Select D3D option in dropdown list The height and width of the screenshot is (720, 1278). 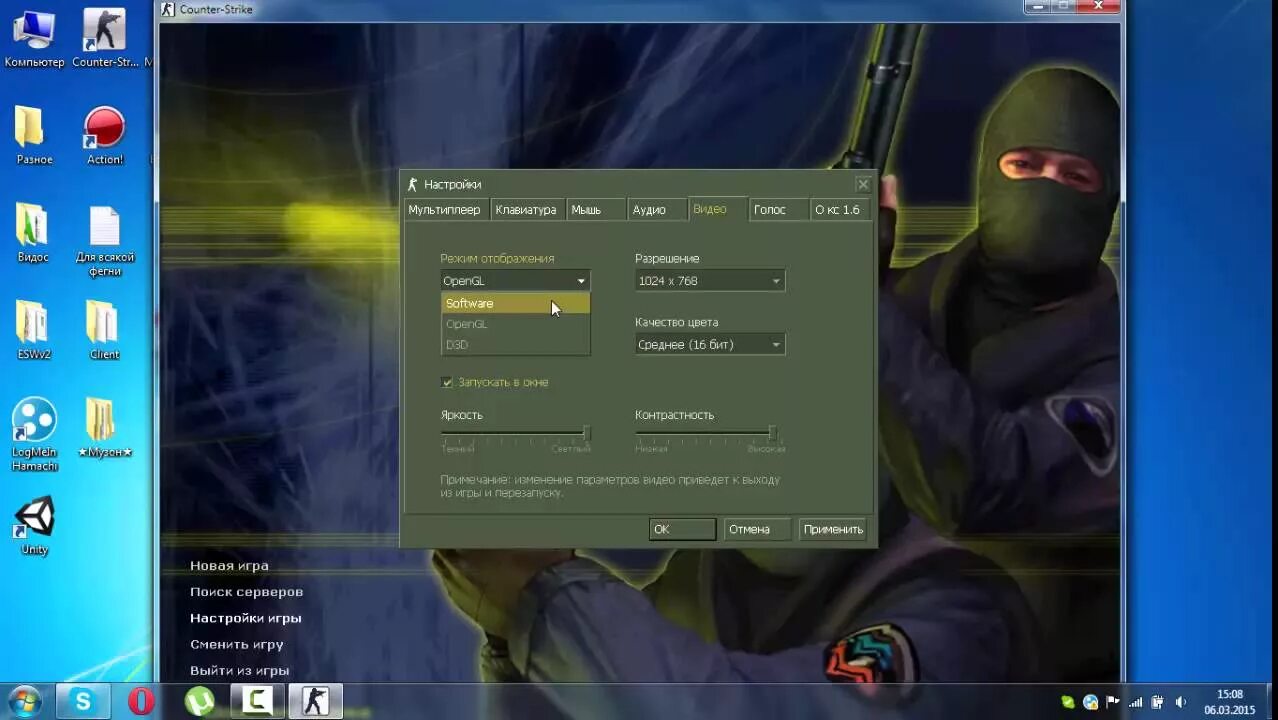coord(515,344)
